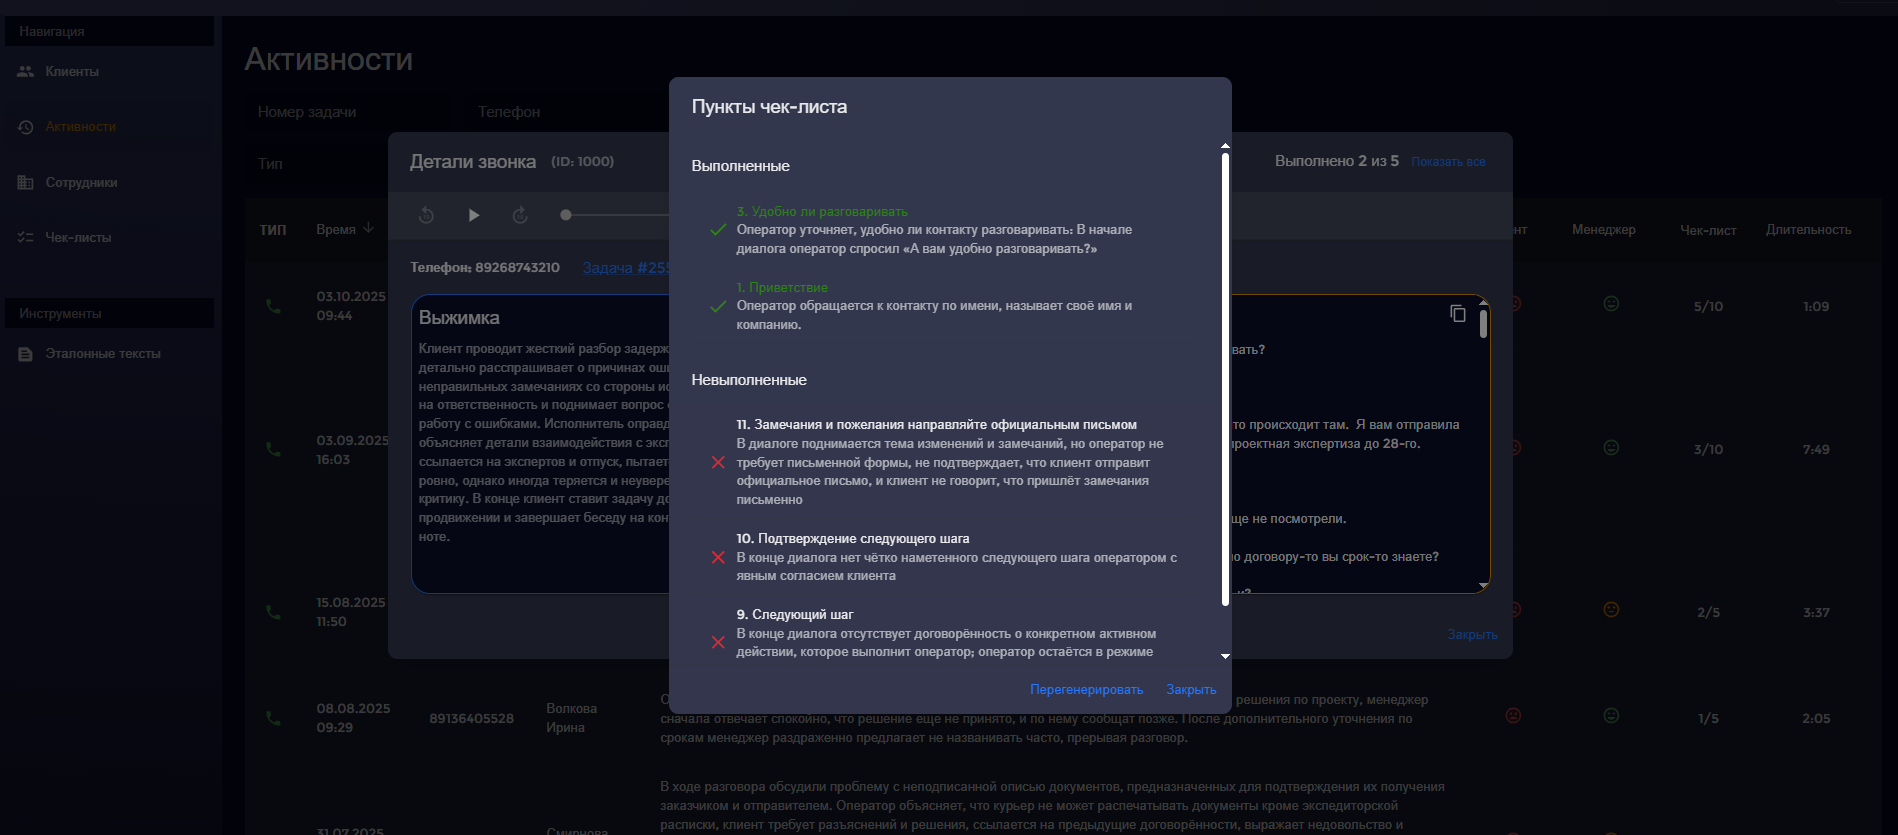
Task: Click the rewind button in call player
Action: point(426,215)
